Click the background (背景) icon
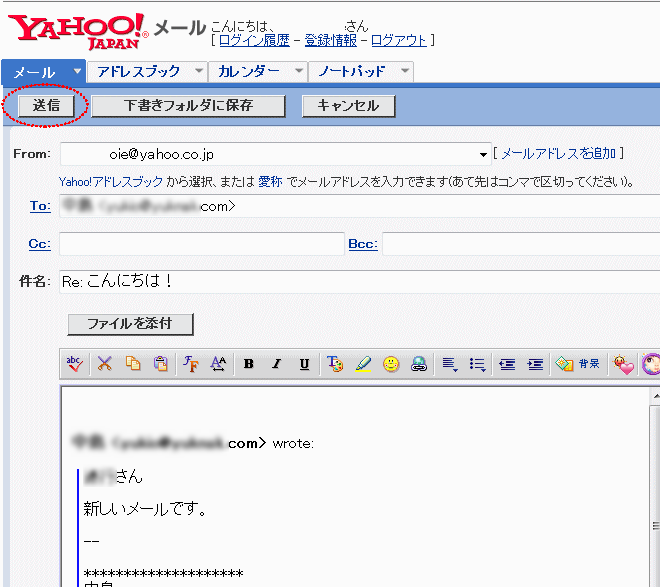The height and width of the screenshot is (587, 660). (x=578, y=365)
